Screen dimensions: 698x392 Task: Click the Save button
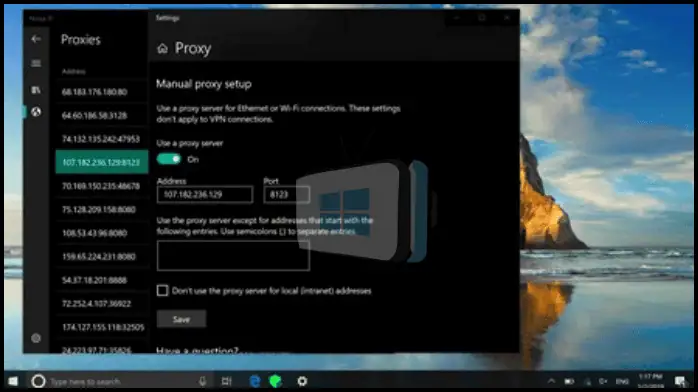[x=181, y=319]
